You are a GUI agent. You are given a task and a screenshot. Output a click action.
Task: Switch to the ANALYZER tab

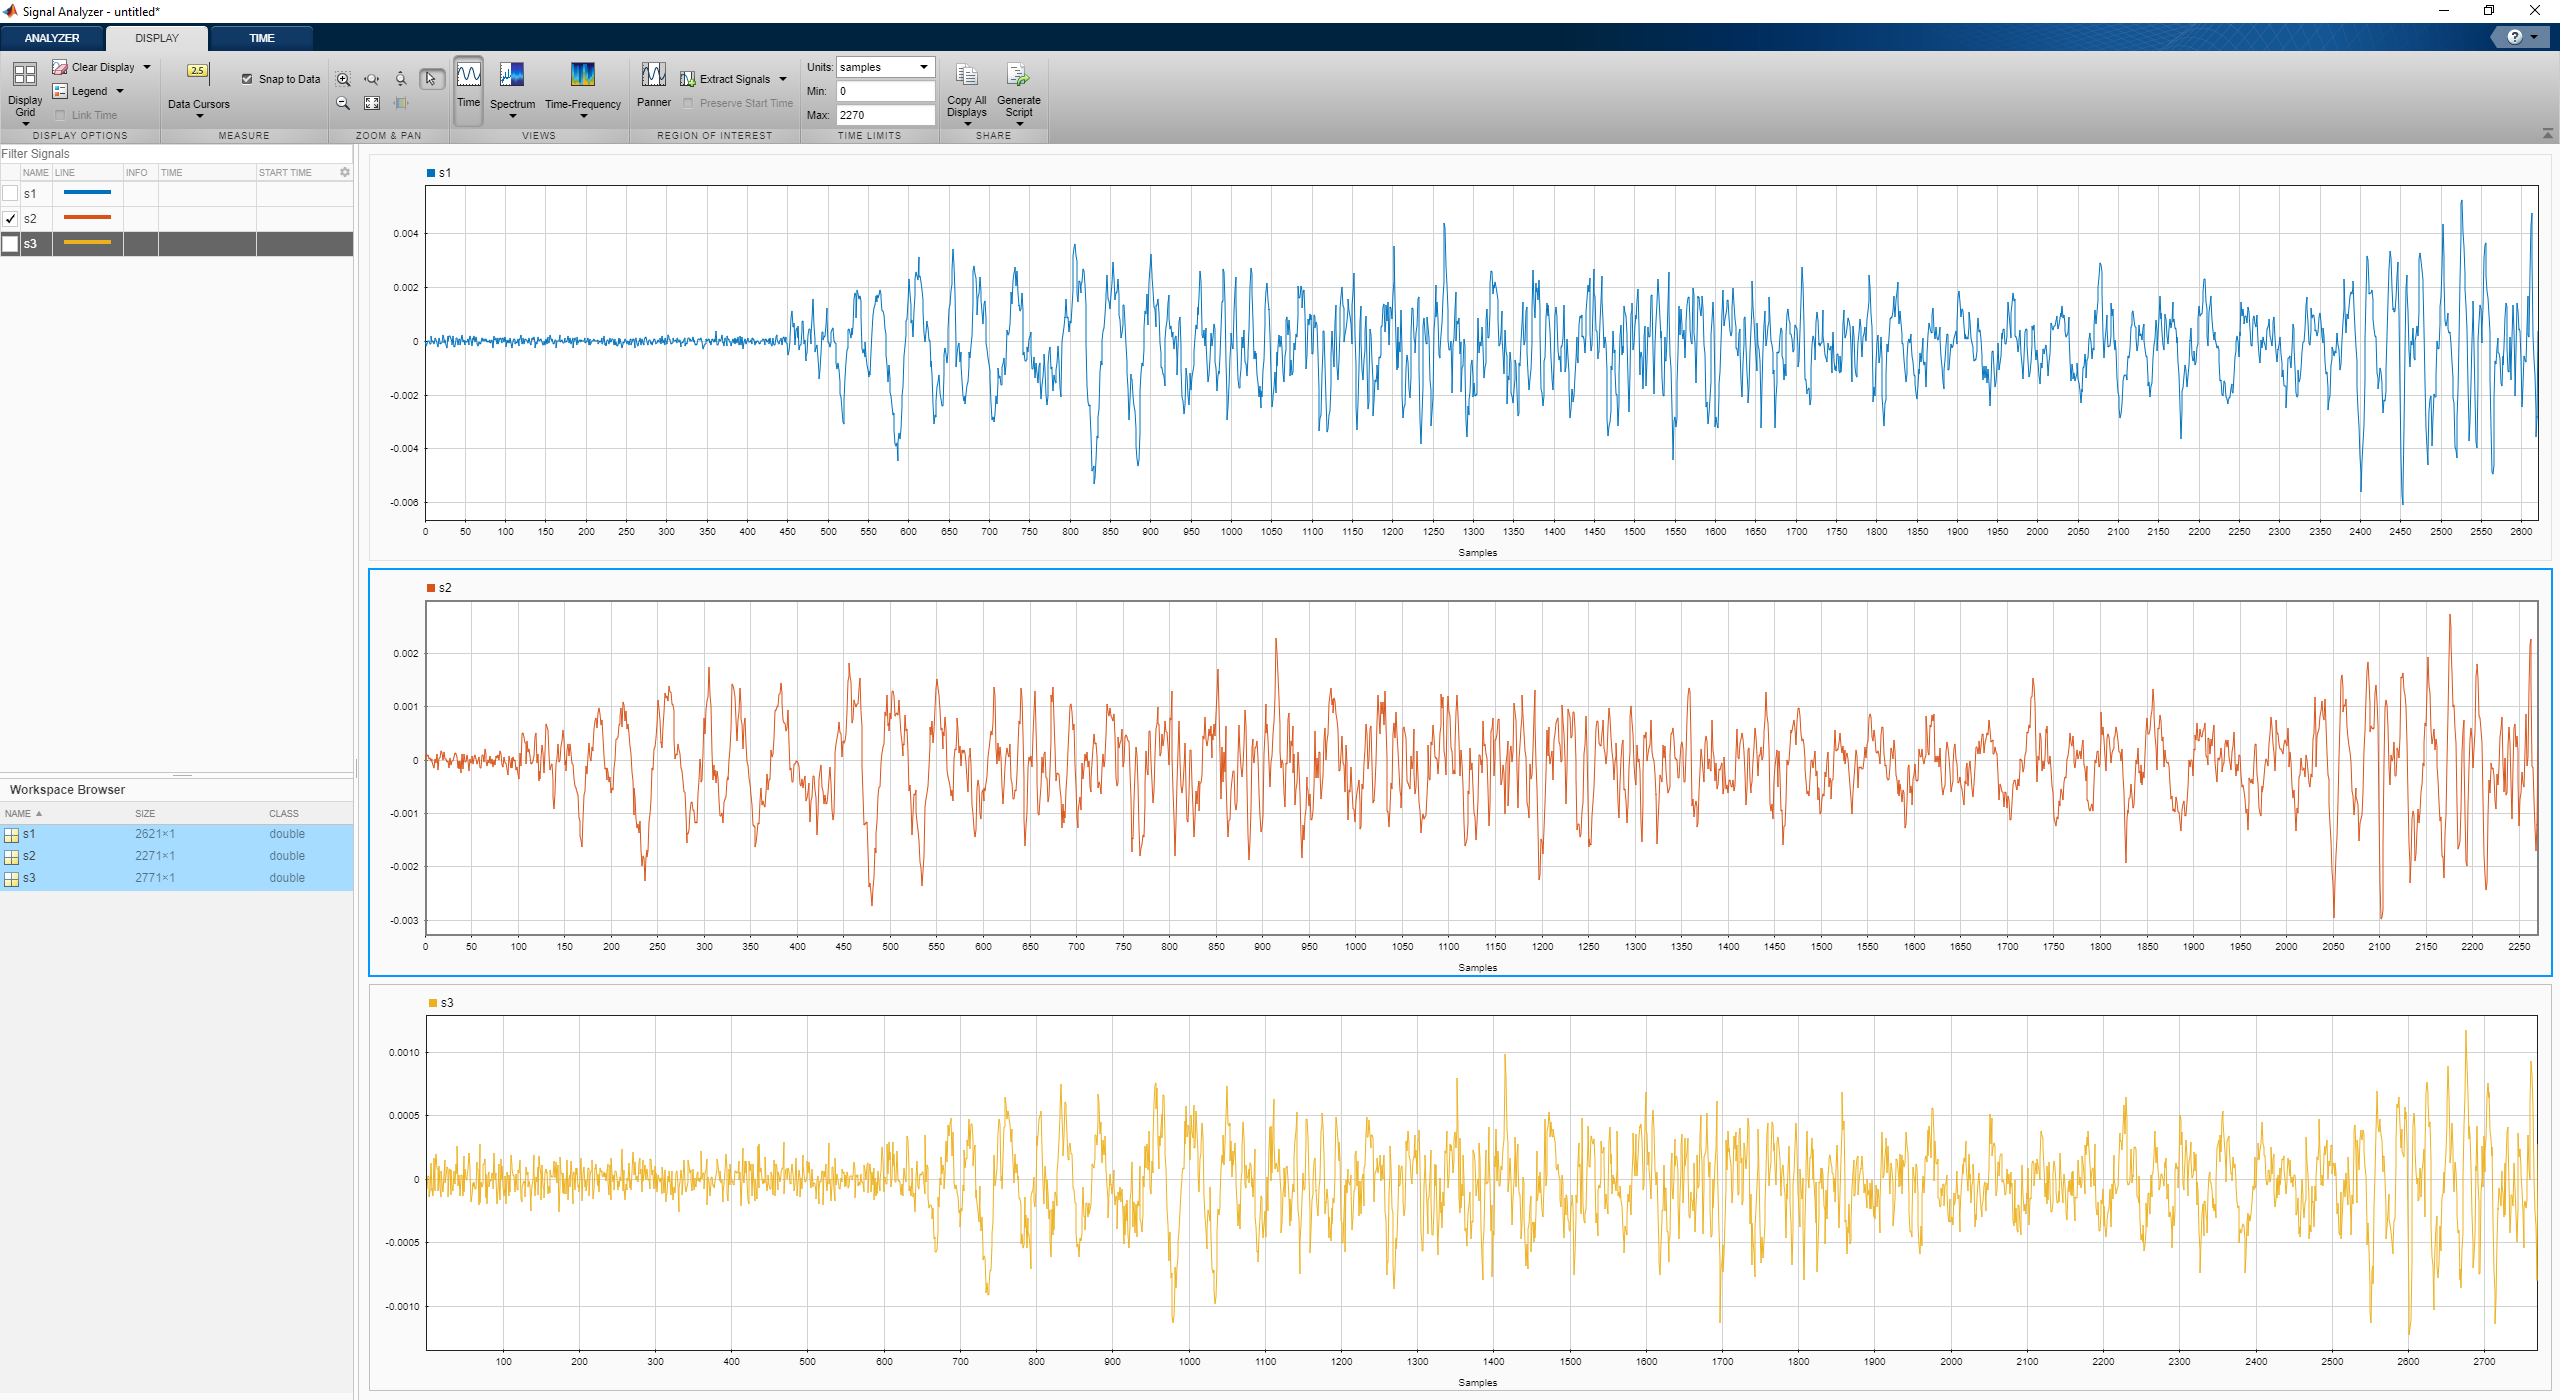coord(52,38)
